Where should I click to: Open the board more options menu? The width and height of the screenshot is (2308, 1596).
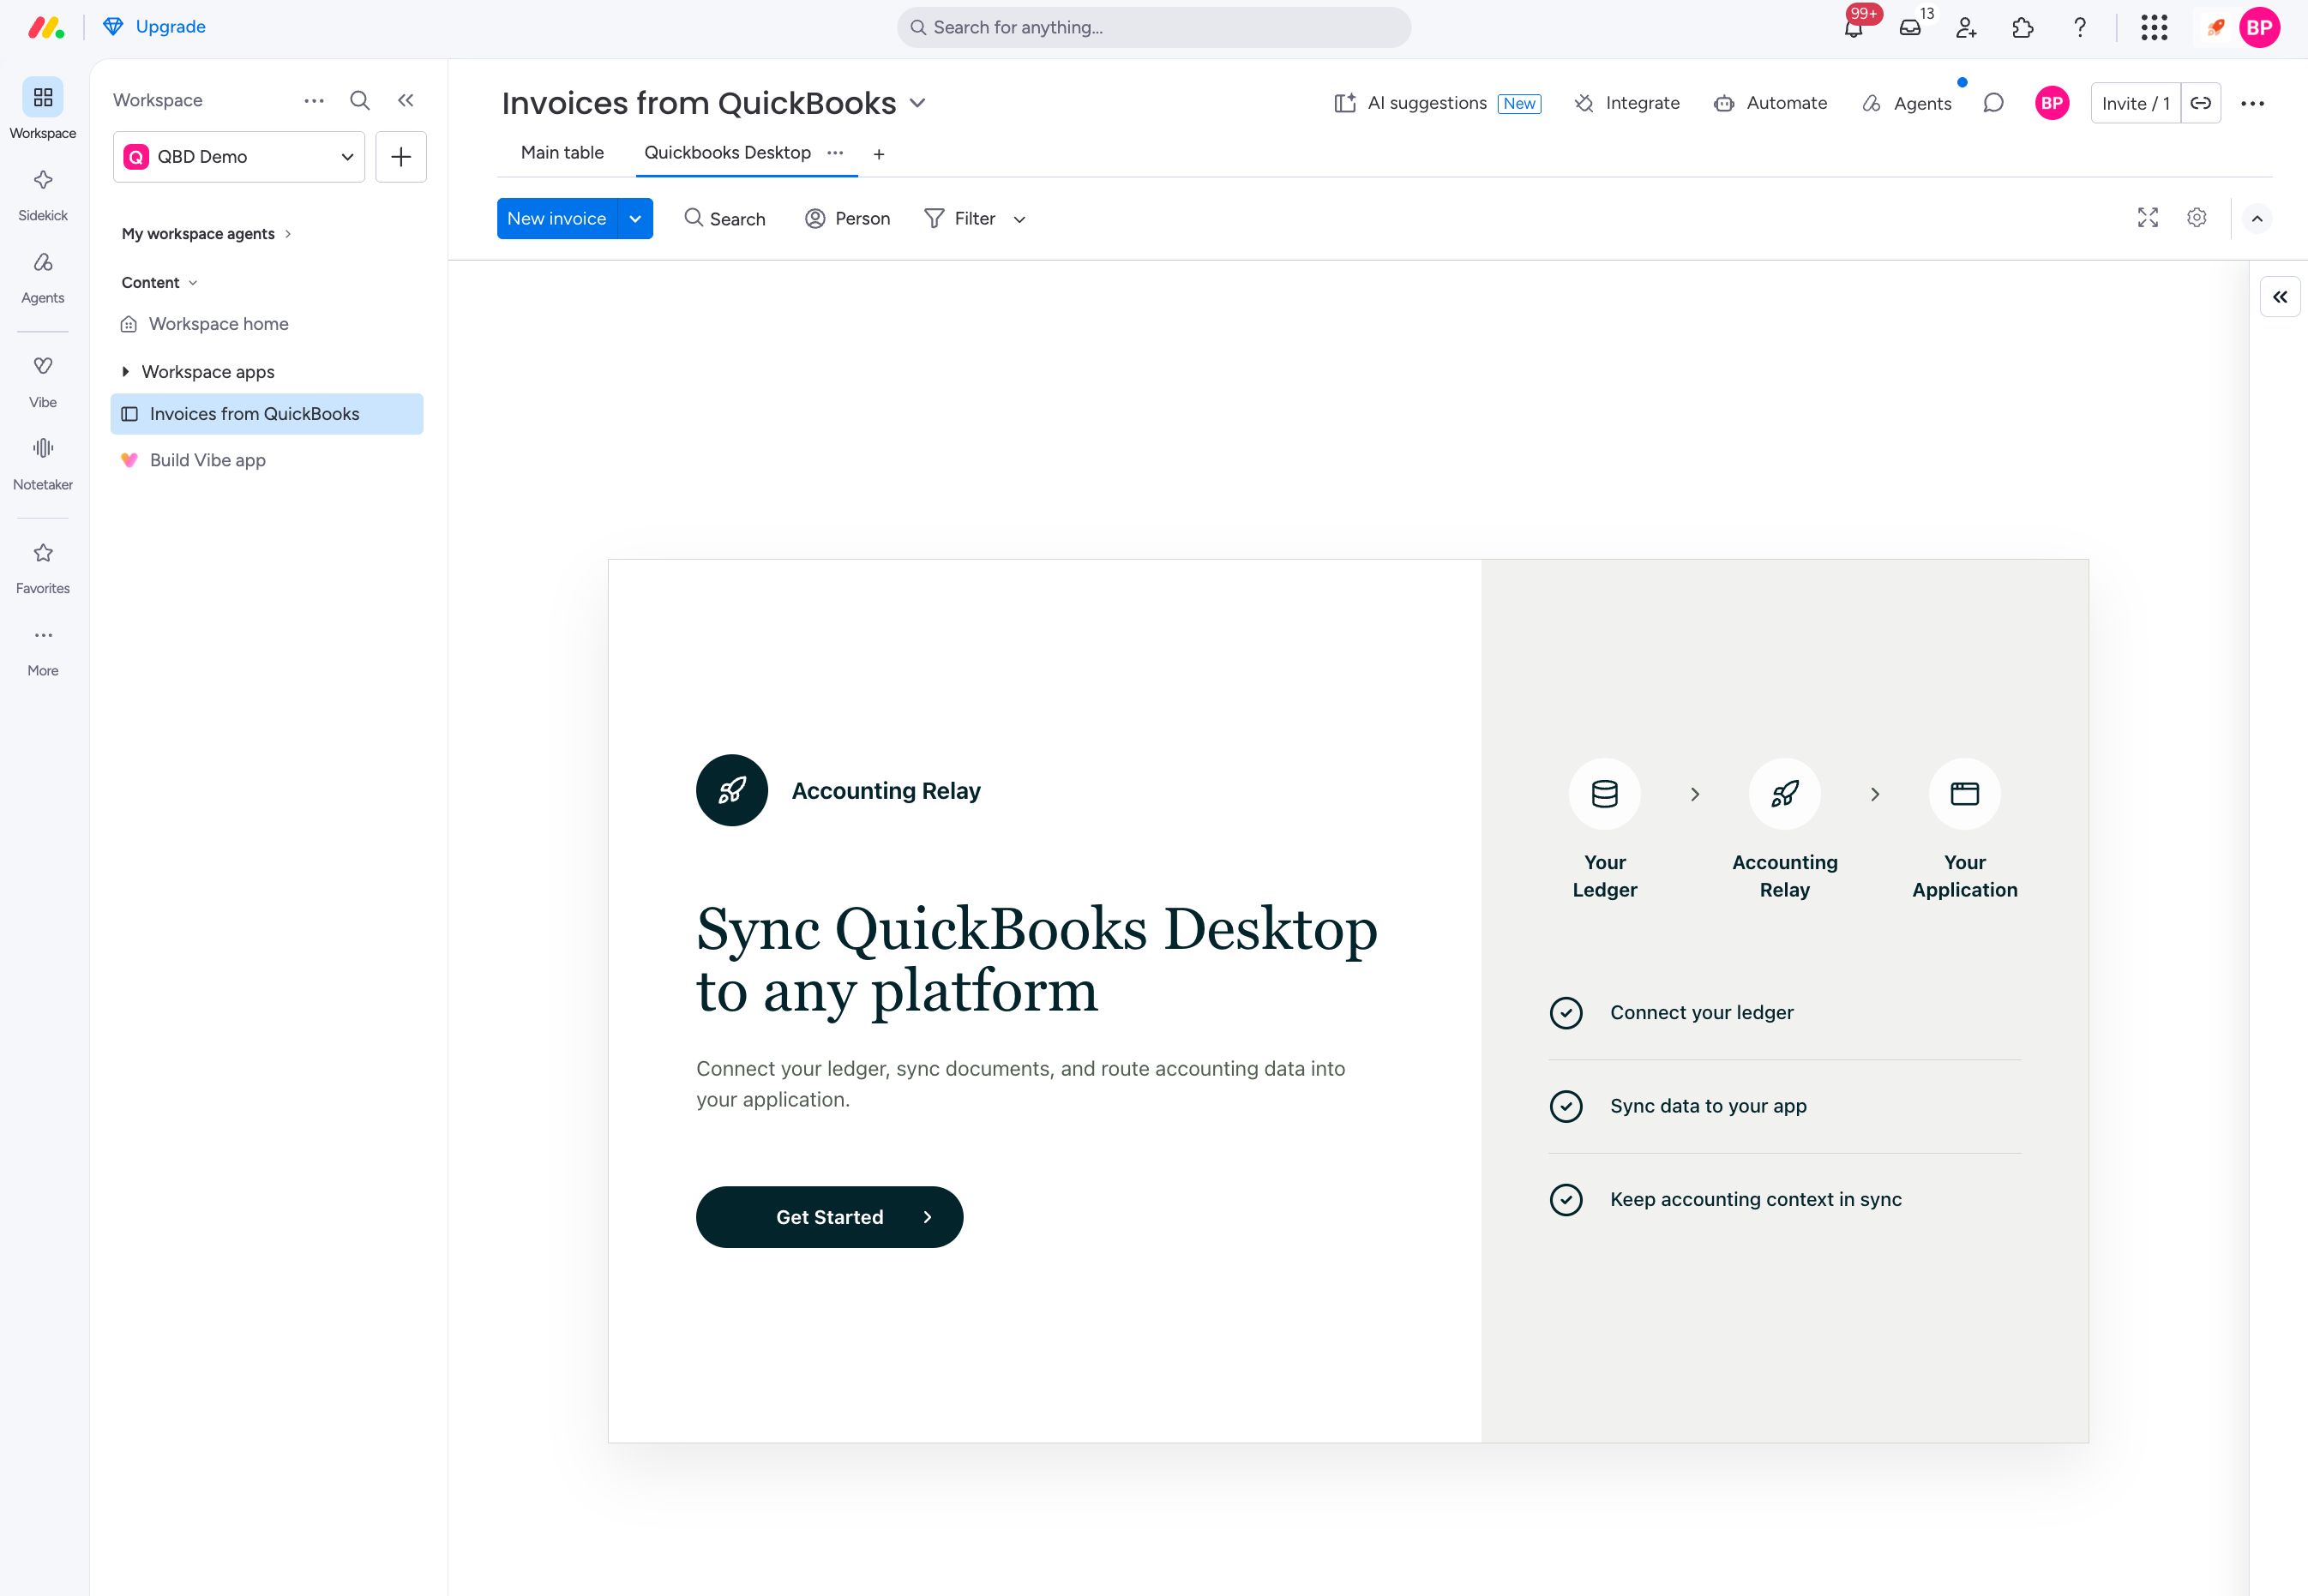[2252, 103]
